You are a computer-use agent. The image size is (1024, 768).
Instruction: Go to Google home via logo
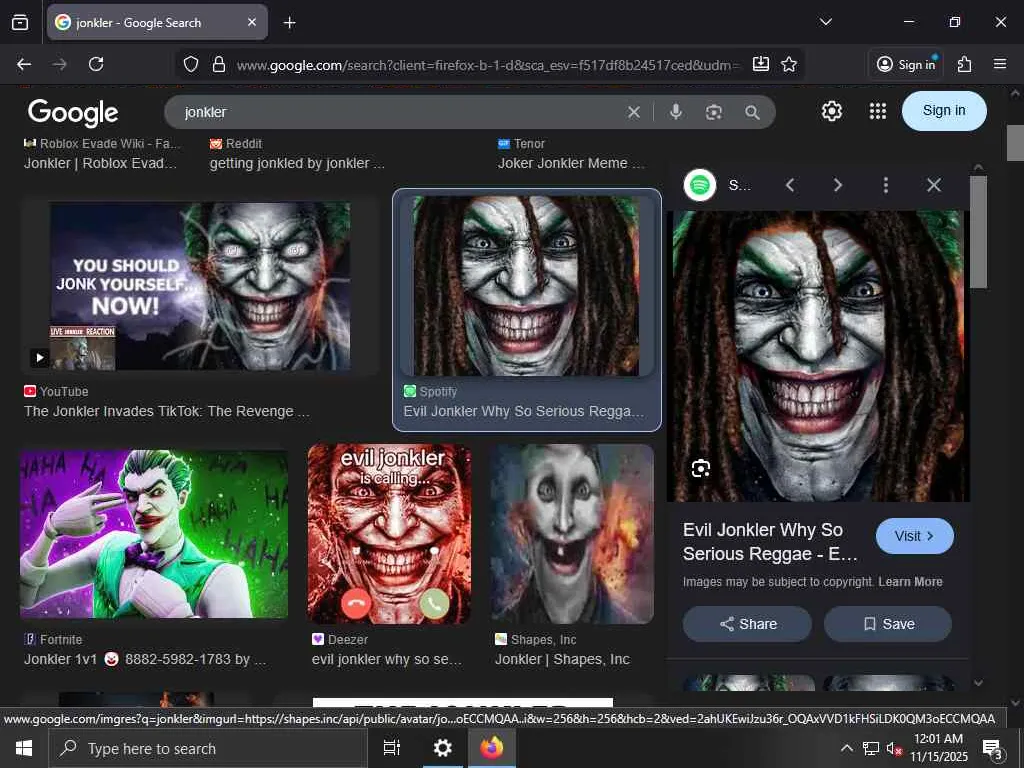73,112
